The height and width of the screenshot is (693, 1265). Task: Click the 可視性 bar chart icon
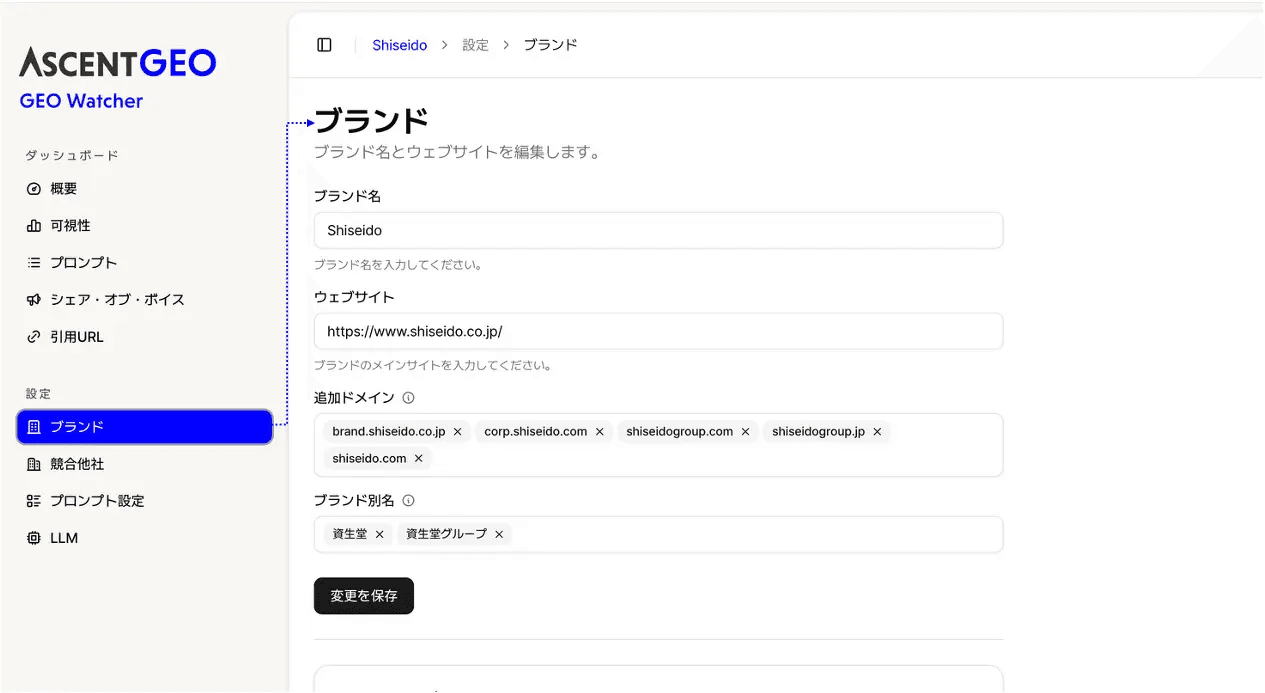click(x=34, y=226)
